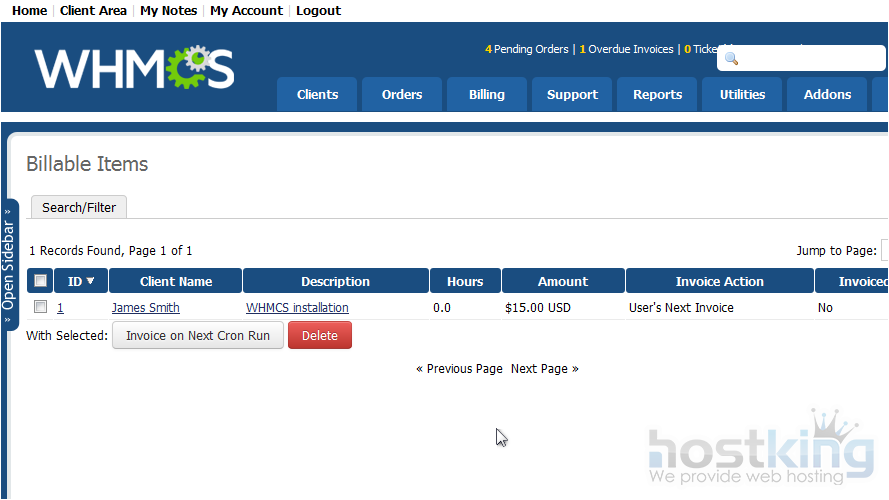Screen dimensions: 889x500
Task: Open the Support menu
Action: tap(572, 95)
